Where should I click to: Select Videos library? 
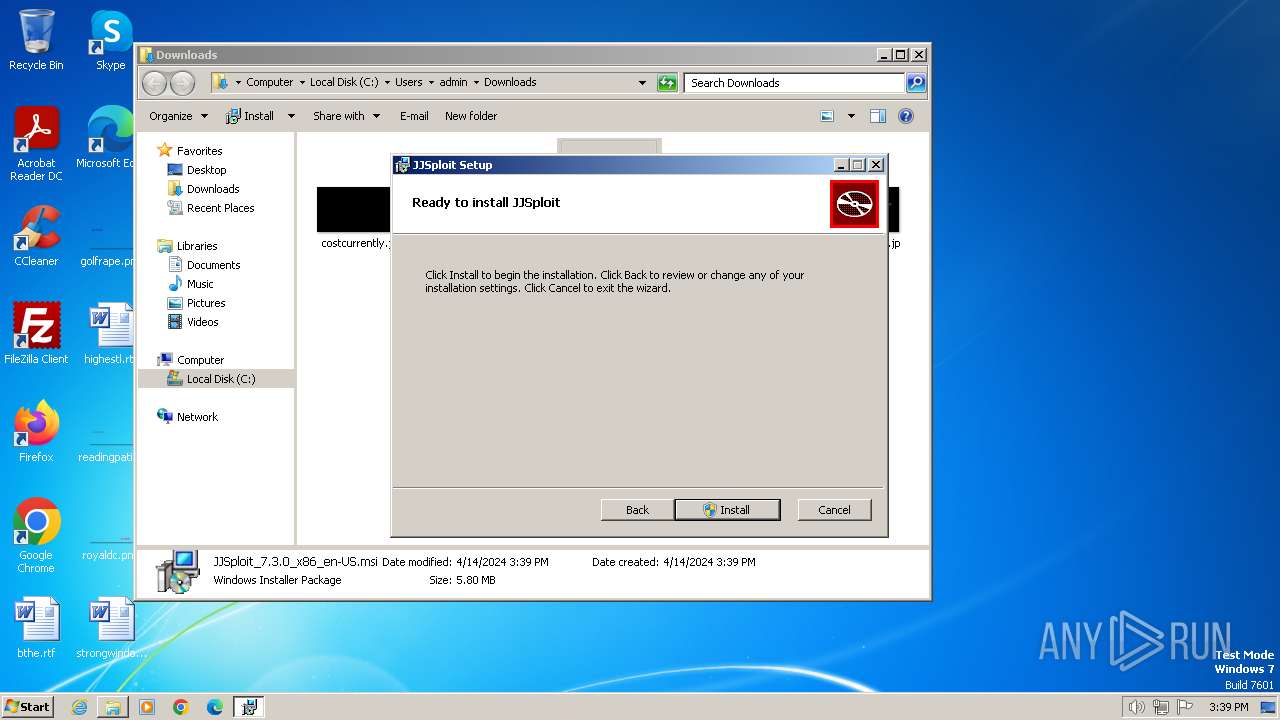pos(202,322)
